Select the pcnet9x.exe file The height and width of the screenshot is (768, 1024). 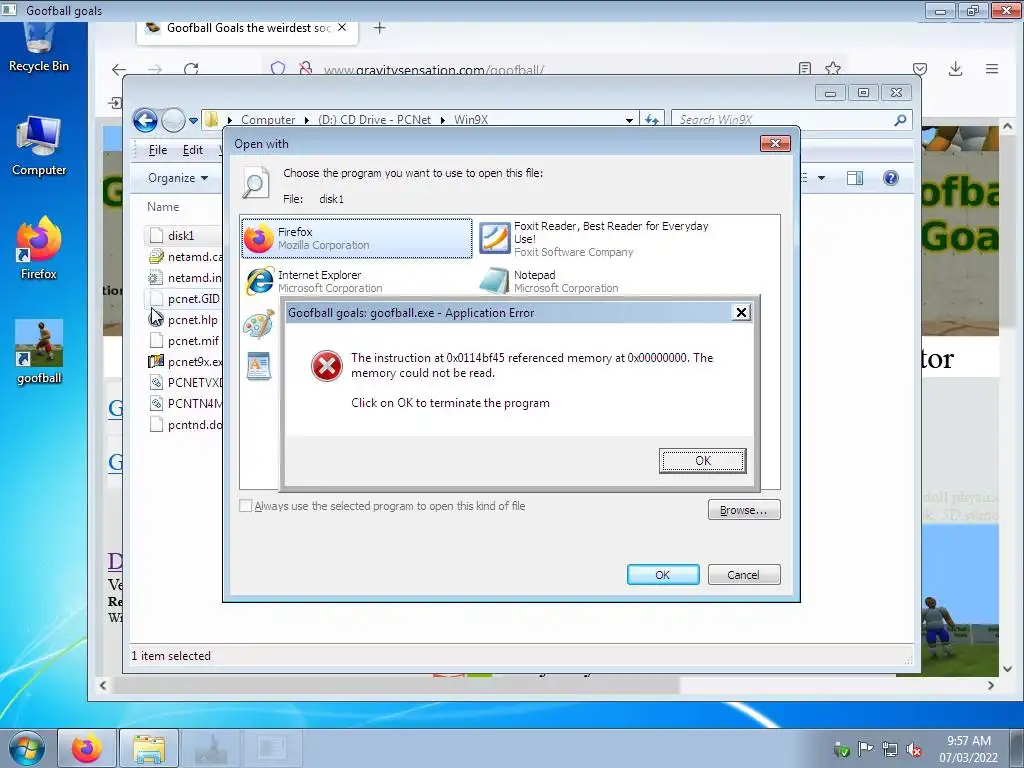185,361
